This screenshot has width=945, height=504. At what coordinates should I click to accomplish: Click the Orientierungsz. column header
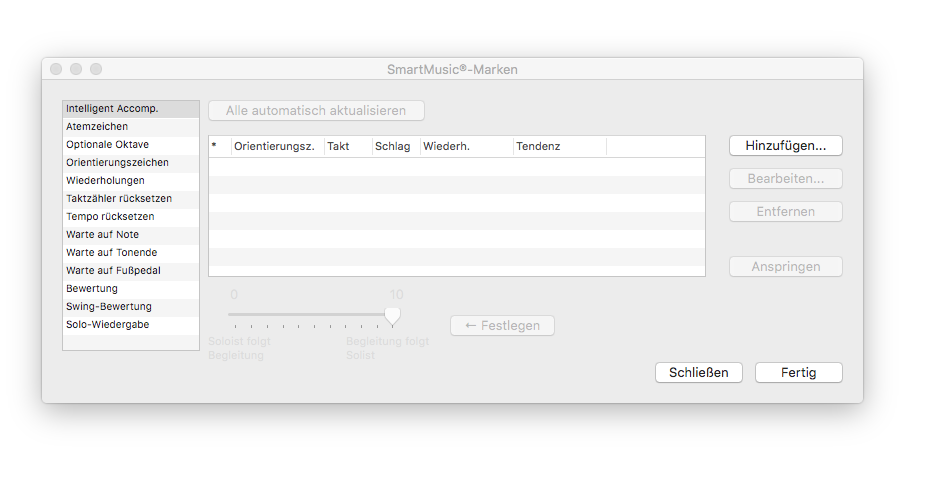tap(278, 146)
